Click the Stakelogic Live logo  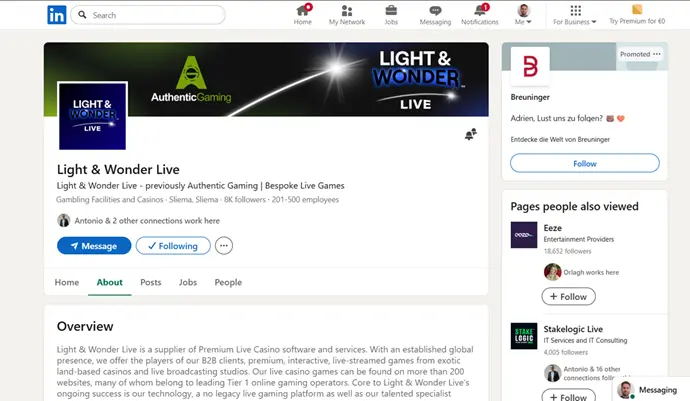tap(524, 336)
